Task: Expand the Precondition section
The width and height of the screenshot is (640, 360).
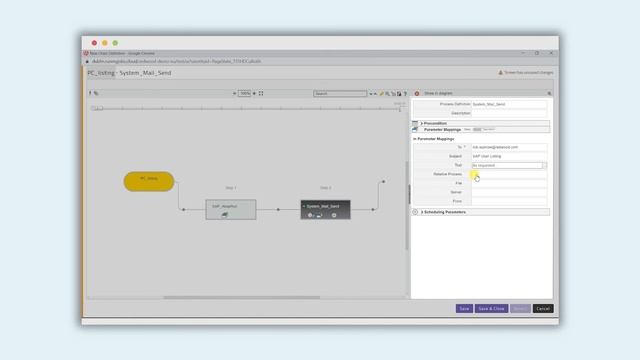Action: point(422,123)
